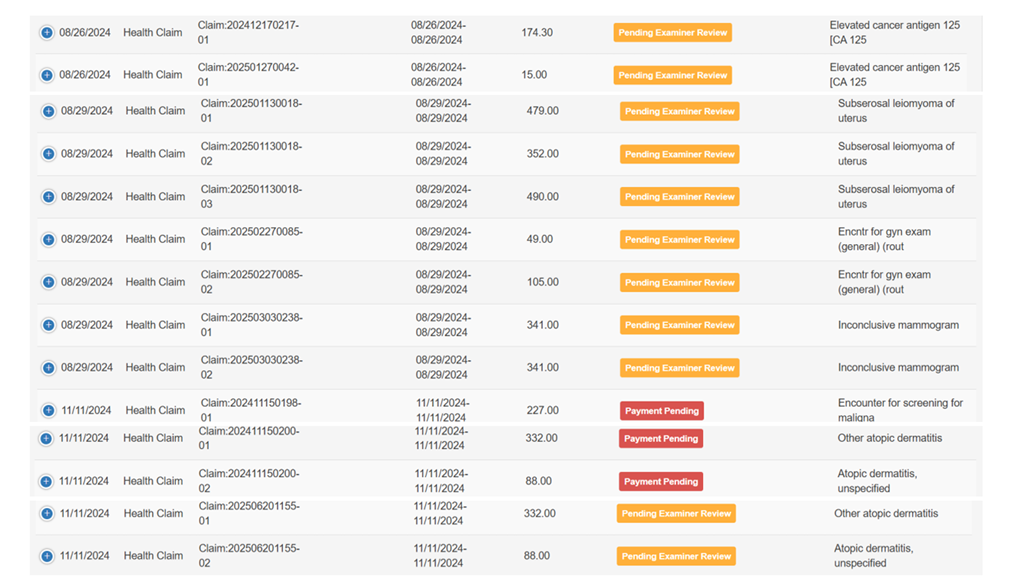Click Payment Pending badge for 227.00 claim
Viewport: 1024px width, 582px height.
click(661, 411)
